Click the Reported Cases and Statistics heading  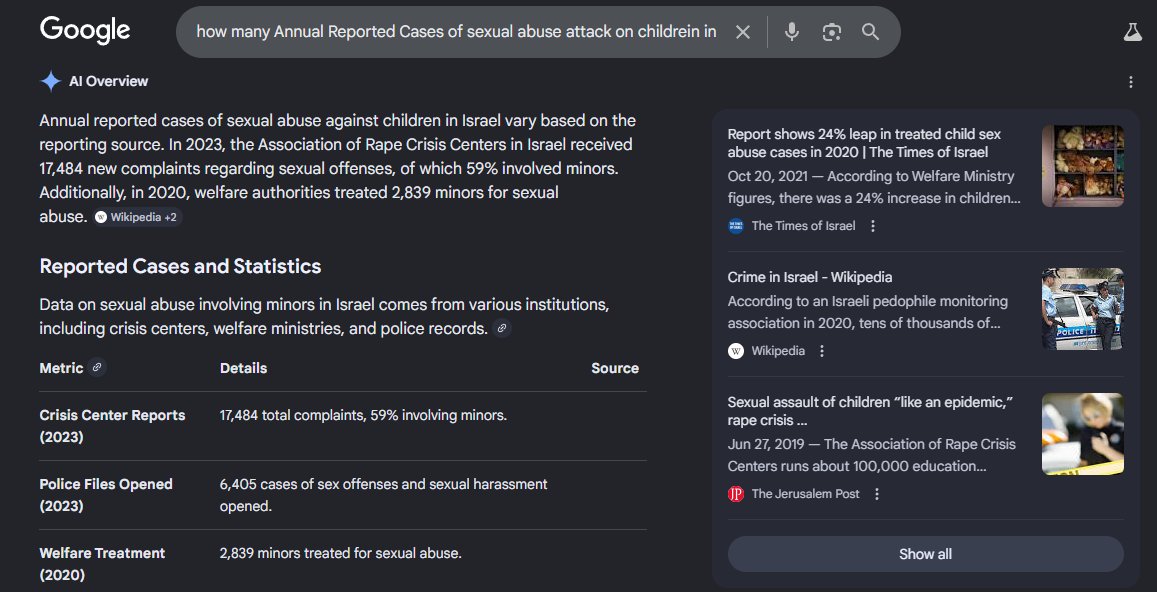(x=180, y=266)
